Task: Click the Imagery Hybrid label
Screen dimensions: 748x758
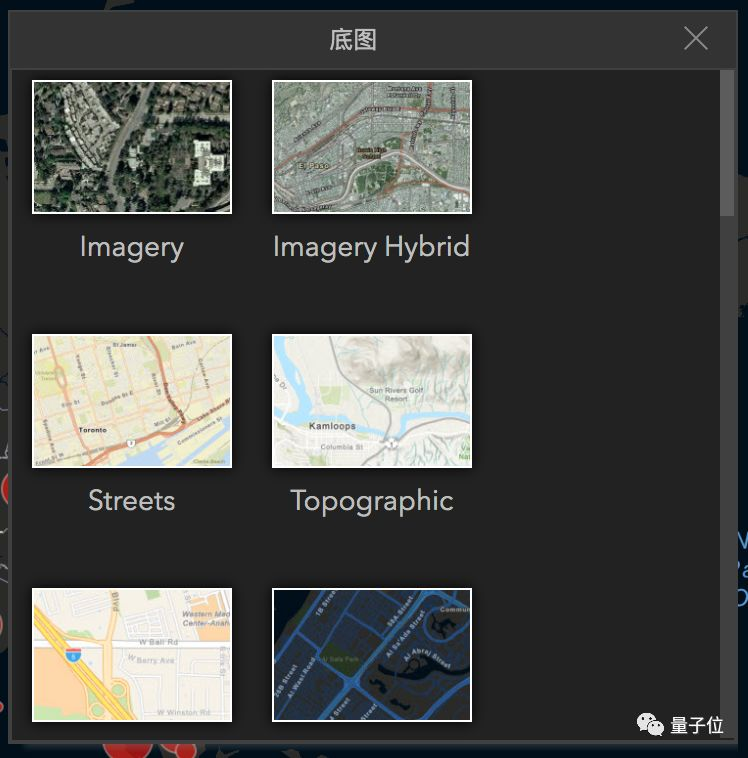Action: [372, 247]
